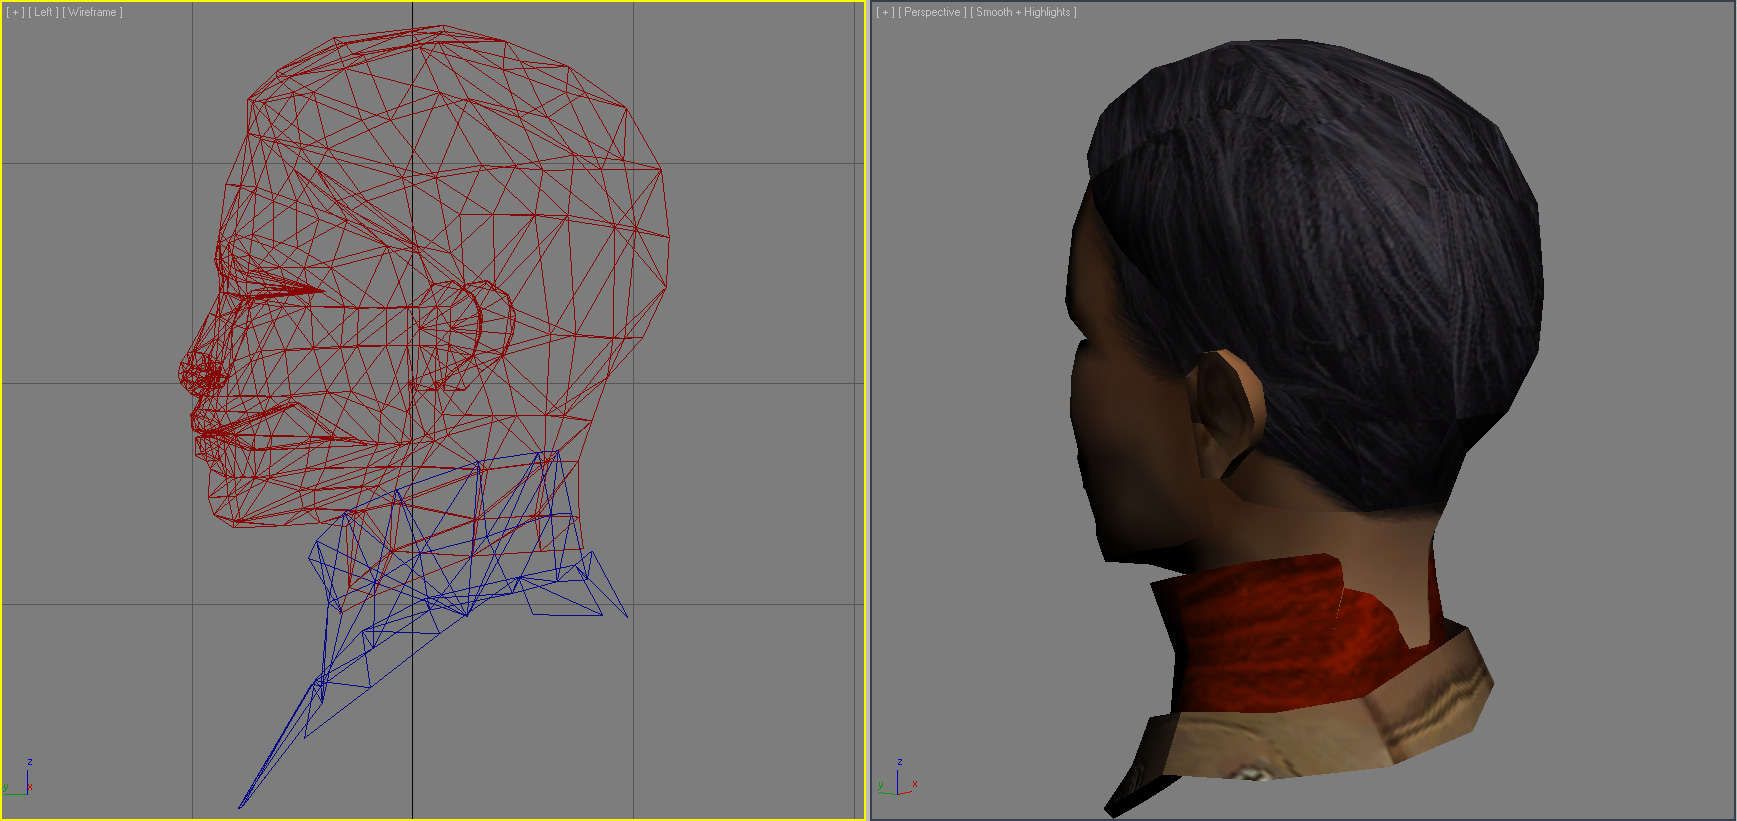Click the wireframe lips in Left view
The image size is (1737, 821).
pyautogui.click(x=215, y=430)
